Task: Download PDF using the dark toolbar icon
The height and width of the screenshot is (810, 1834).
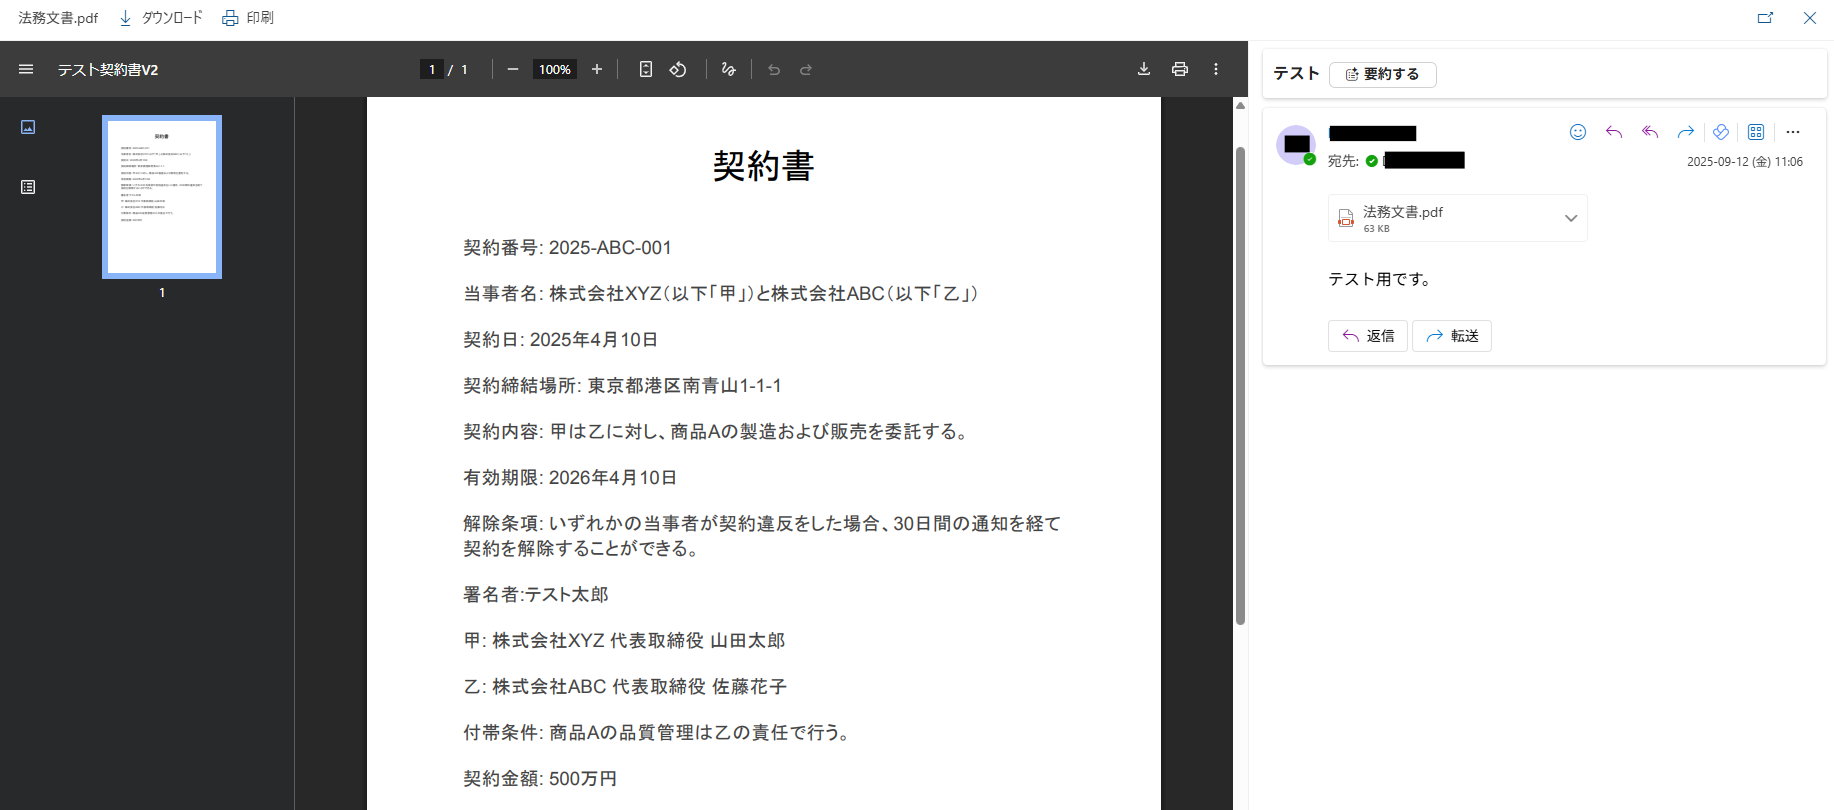Action: pos(1144,69)
